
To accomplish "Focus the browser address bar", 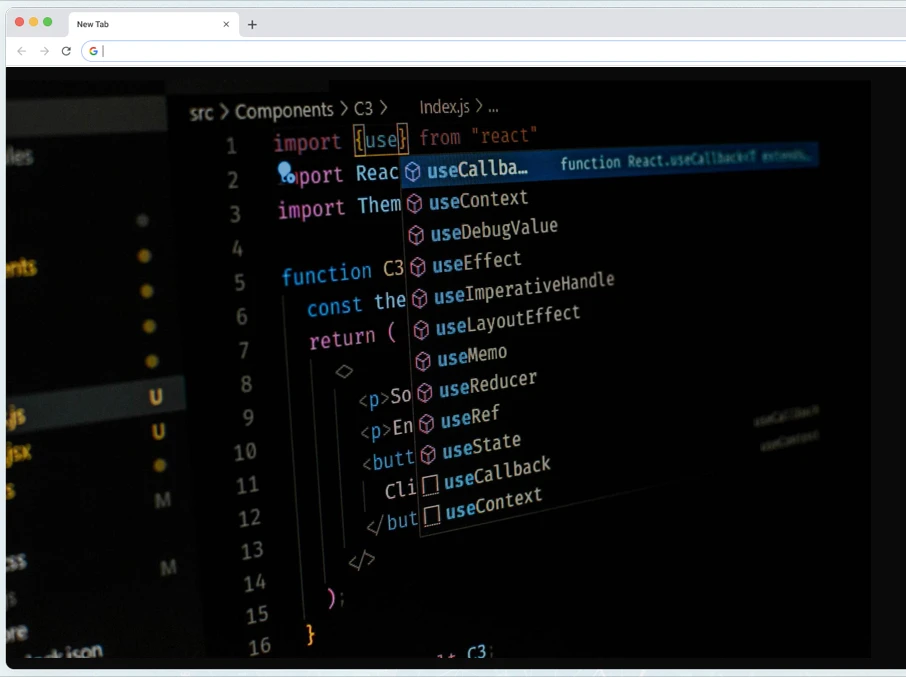I will pyautogui.click(x=497, y=51).
